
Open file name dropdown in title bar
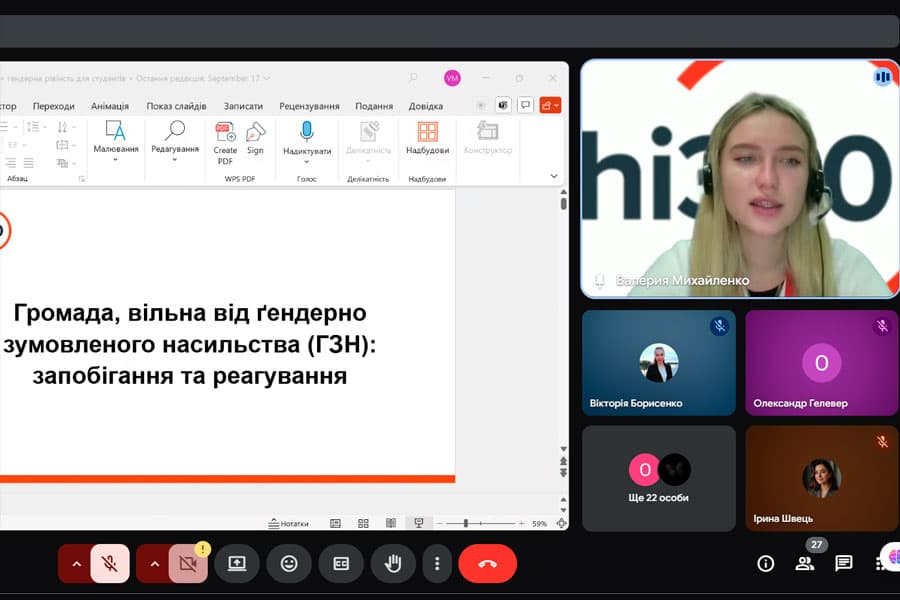coord(267,78)
